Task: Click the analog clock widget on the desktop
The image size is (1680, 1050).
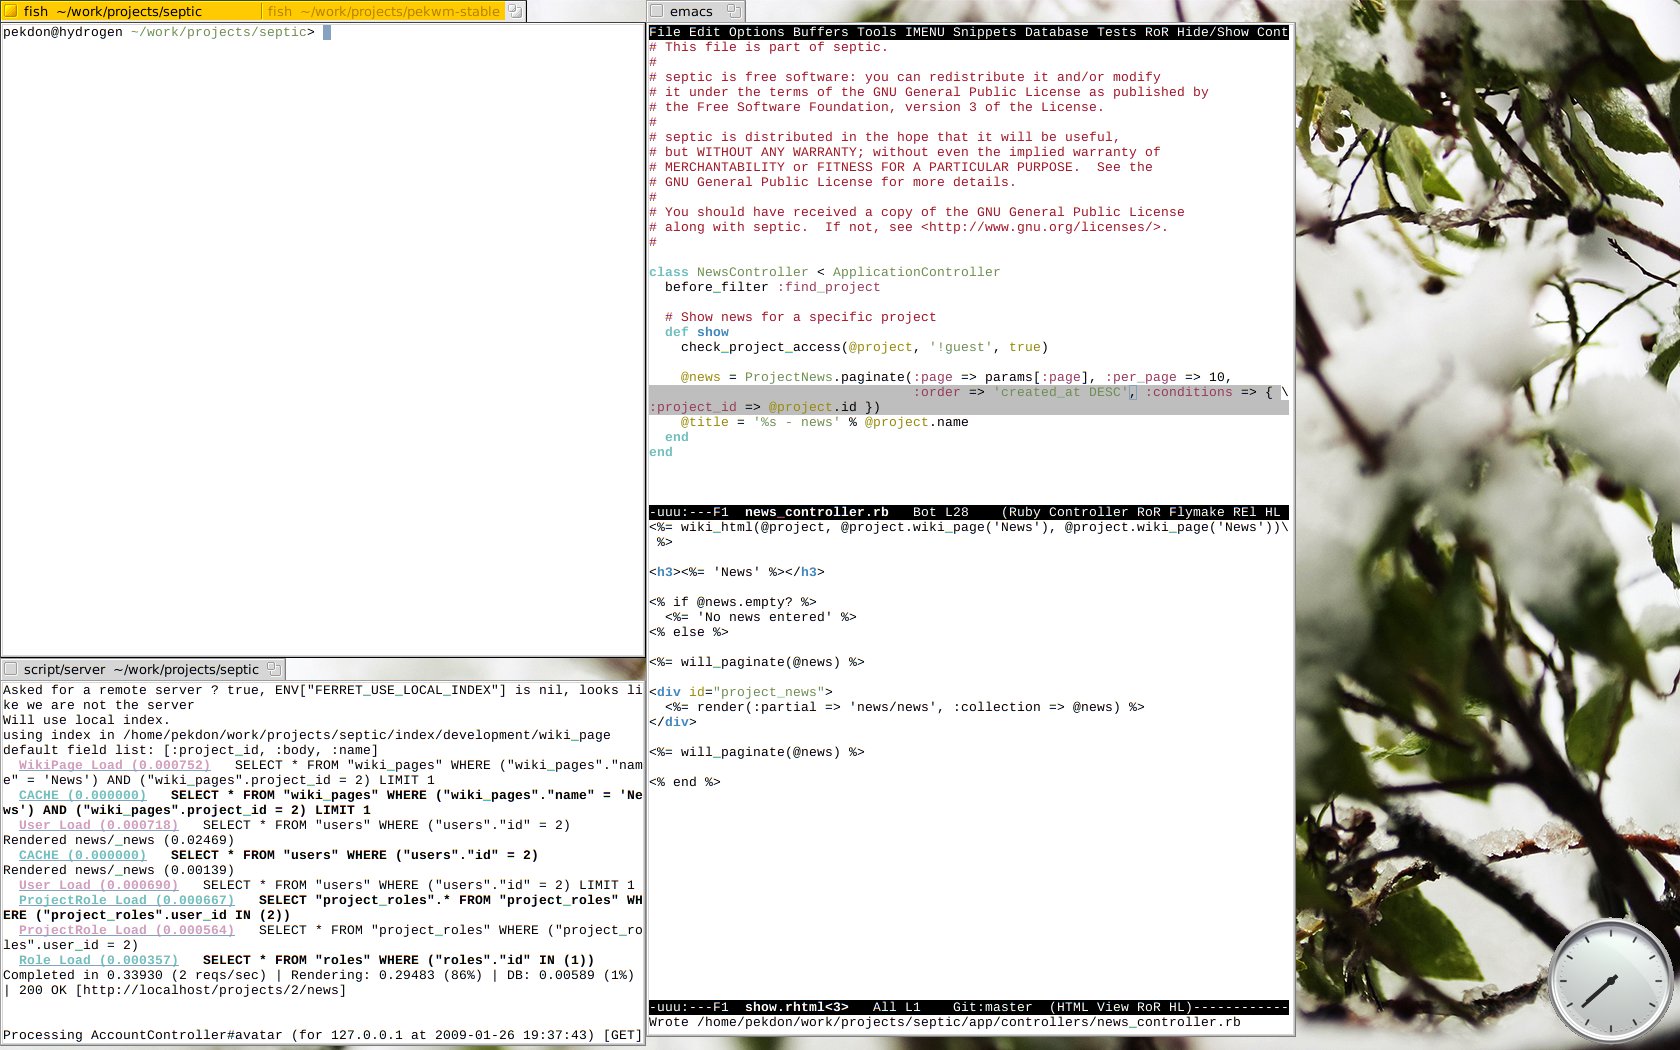Action: [1612, 982]
